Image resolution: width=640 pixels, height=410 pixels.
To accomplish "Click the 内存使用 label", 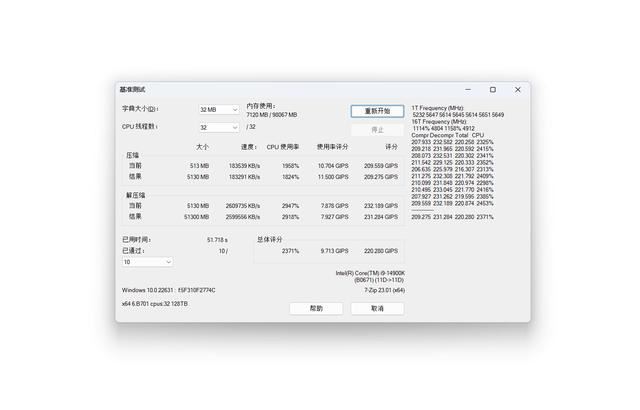I will coord(261,106).
